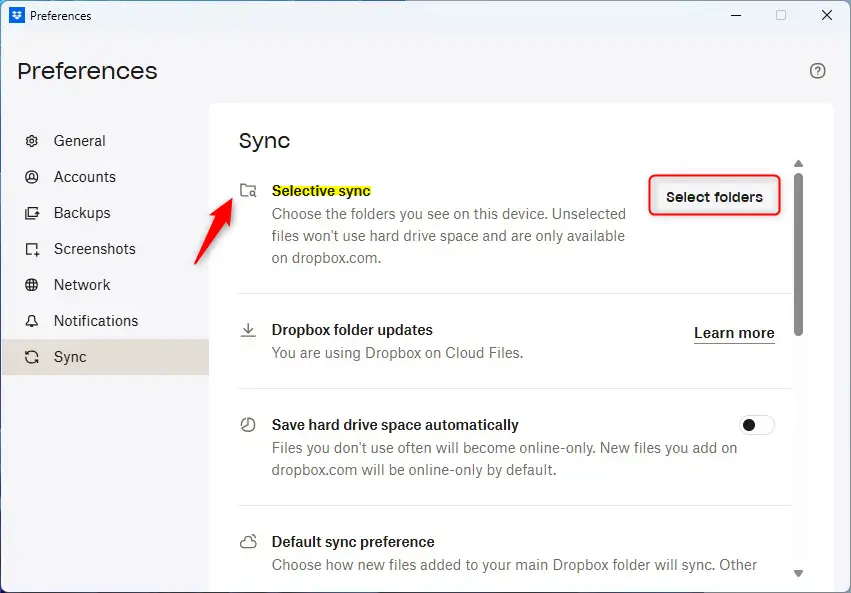
Task: Click the General gear icon
Action: (32, 141)
